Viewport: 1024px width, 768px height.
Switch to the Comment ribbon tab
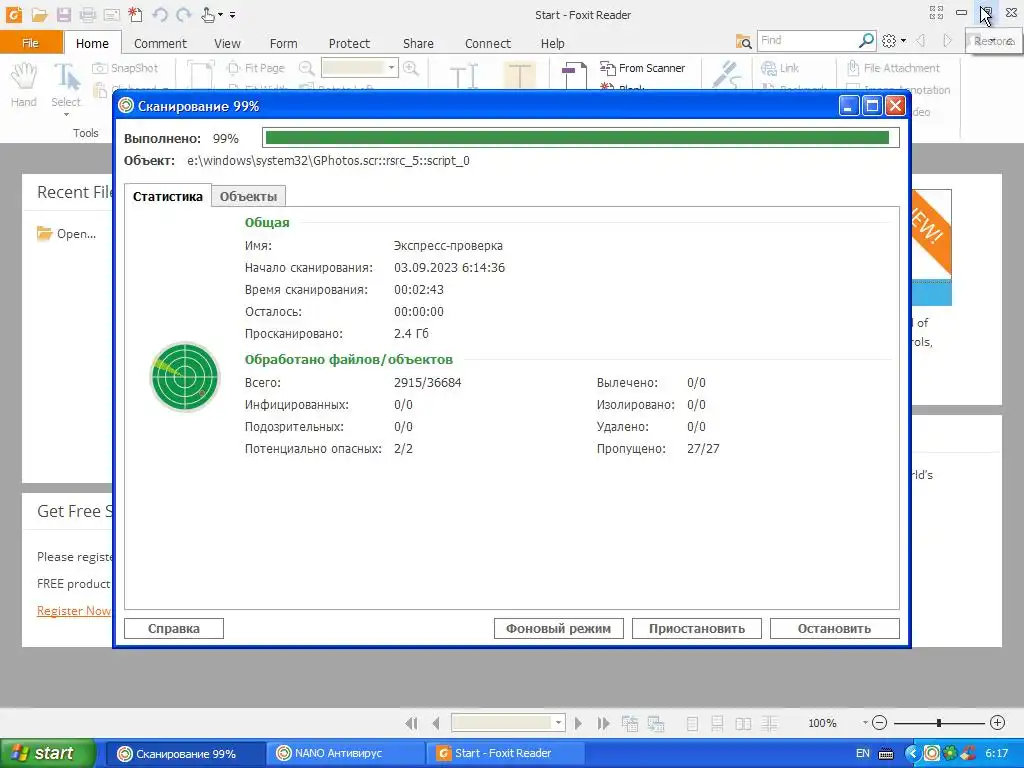(x=160, y=44)
